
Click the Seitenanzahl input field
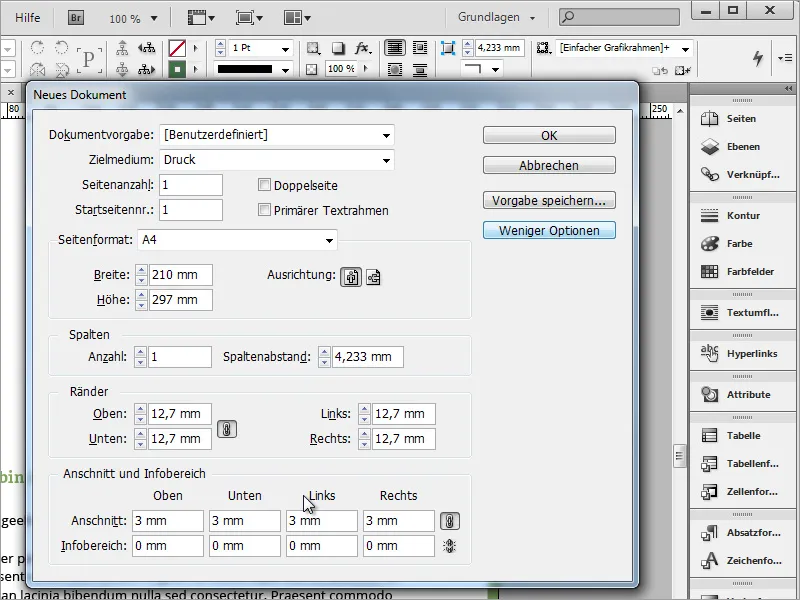(x=191, y=185)
